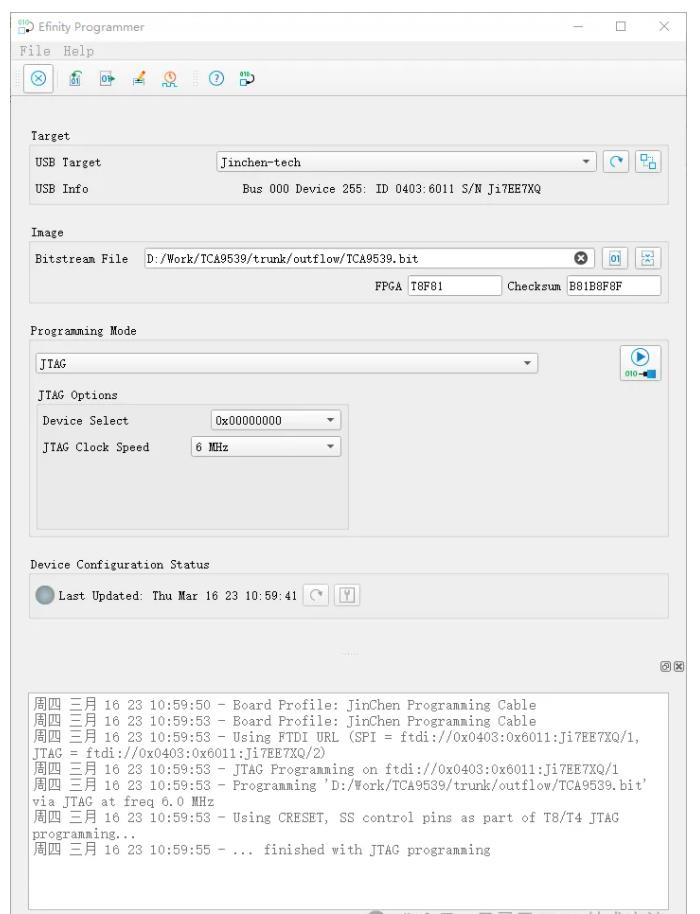Click the pencil edit toolbar icon

[x=139, y=78]
